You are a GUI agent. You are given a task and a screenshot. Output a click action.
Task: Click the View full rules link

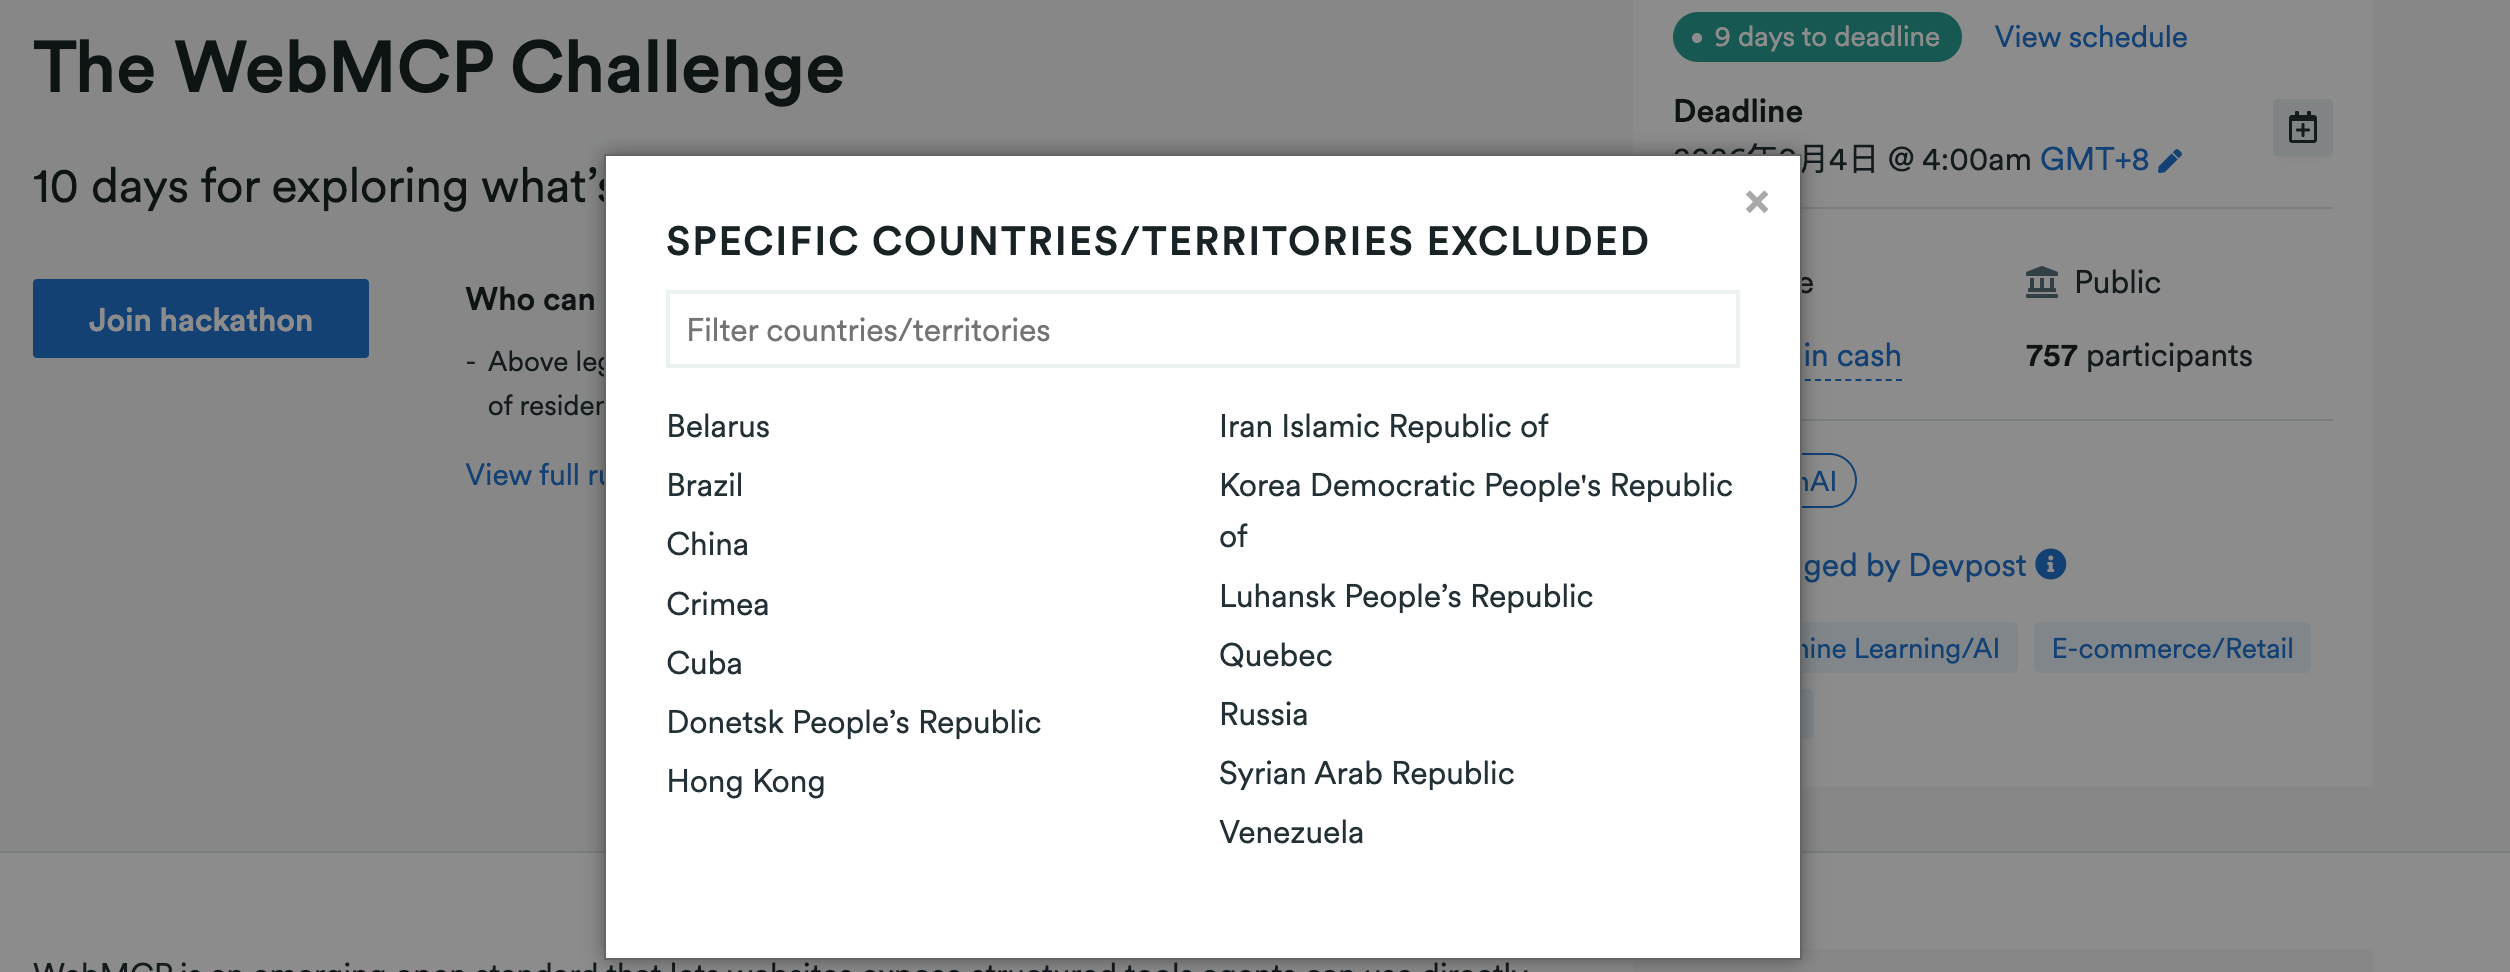coord(536,475)
